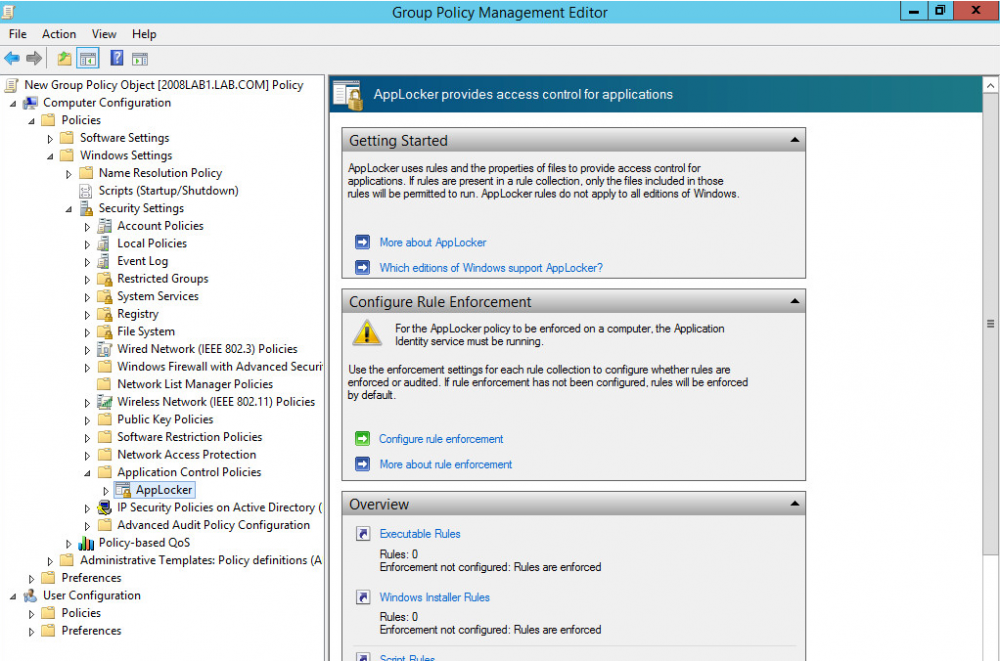
Task: Collapse the Configure Rule Enforcement section
Action: coord(795,301)
